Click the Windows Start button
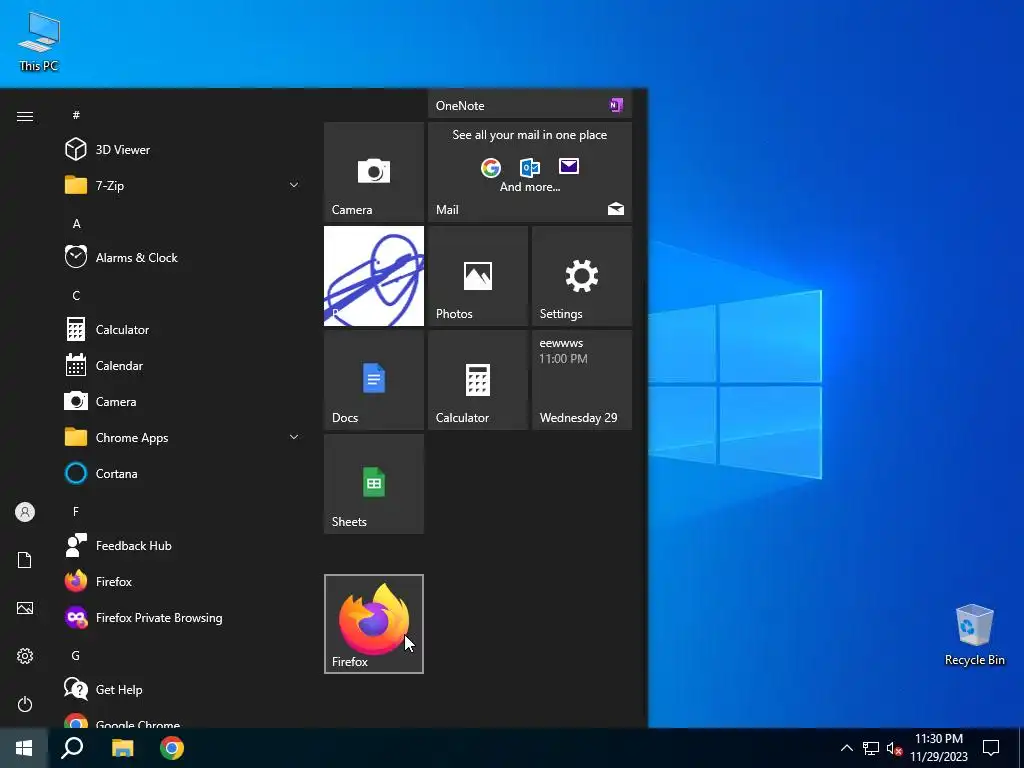The image size is (1024, 768). 24,748
